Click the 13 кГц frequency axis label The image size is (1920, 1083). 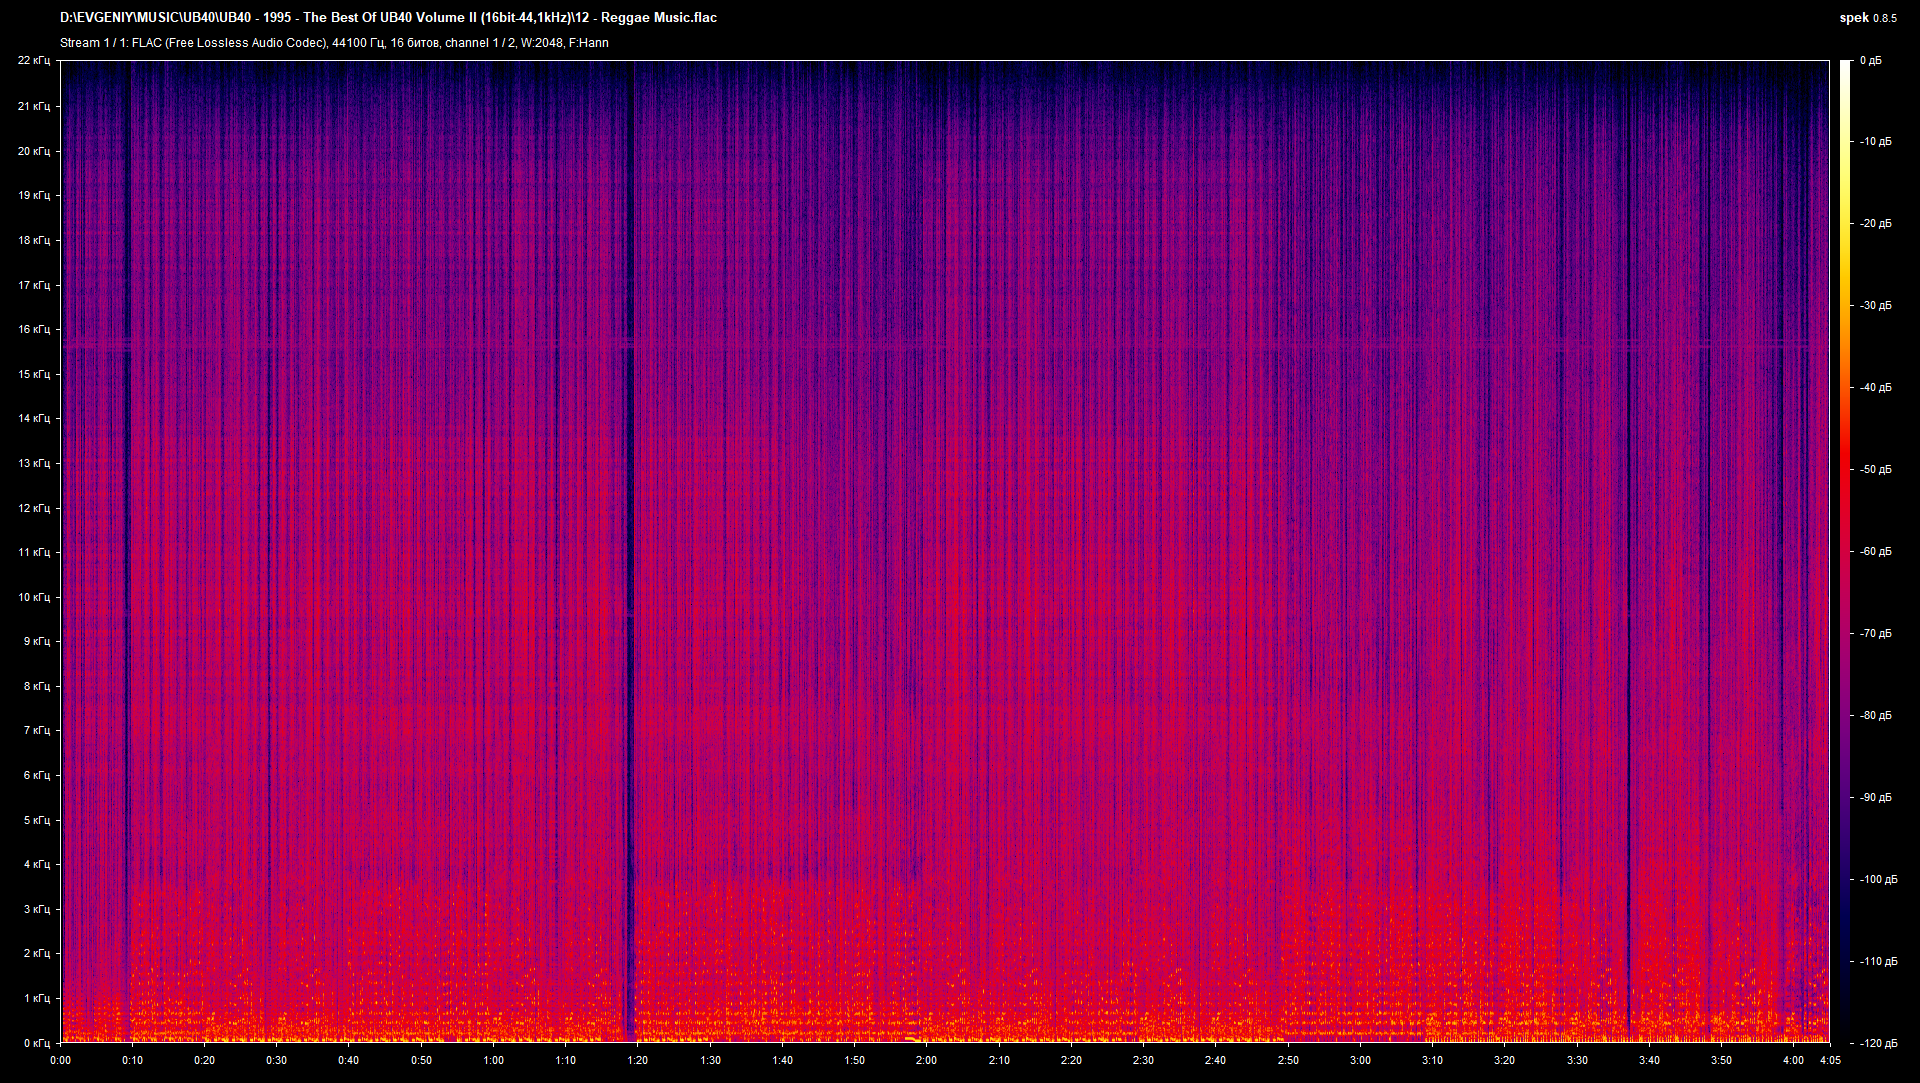(33, 463)
